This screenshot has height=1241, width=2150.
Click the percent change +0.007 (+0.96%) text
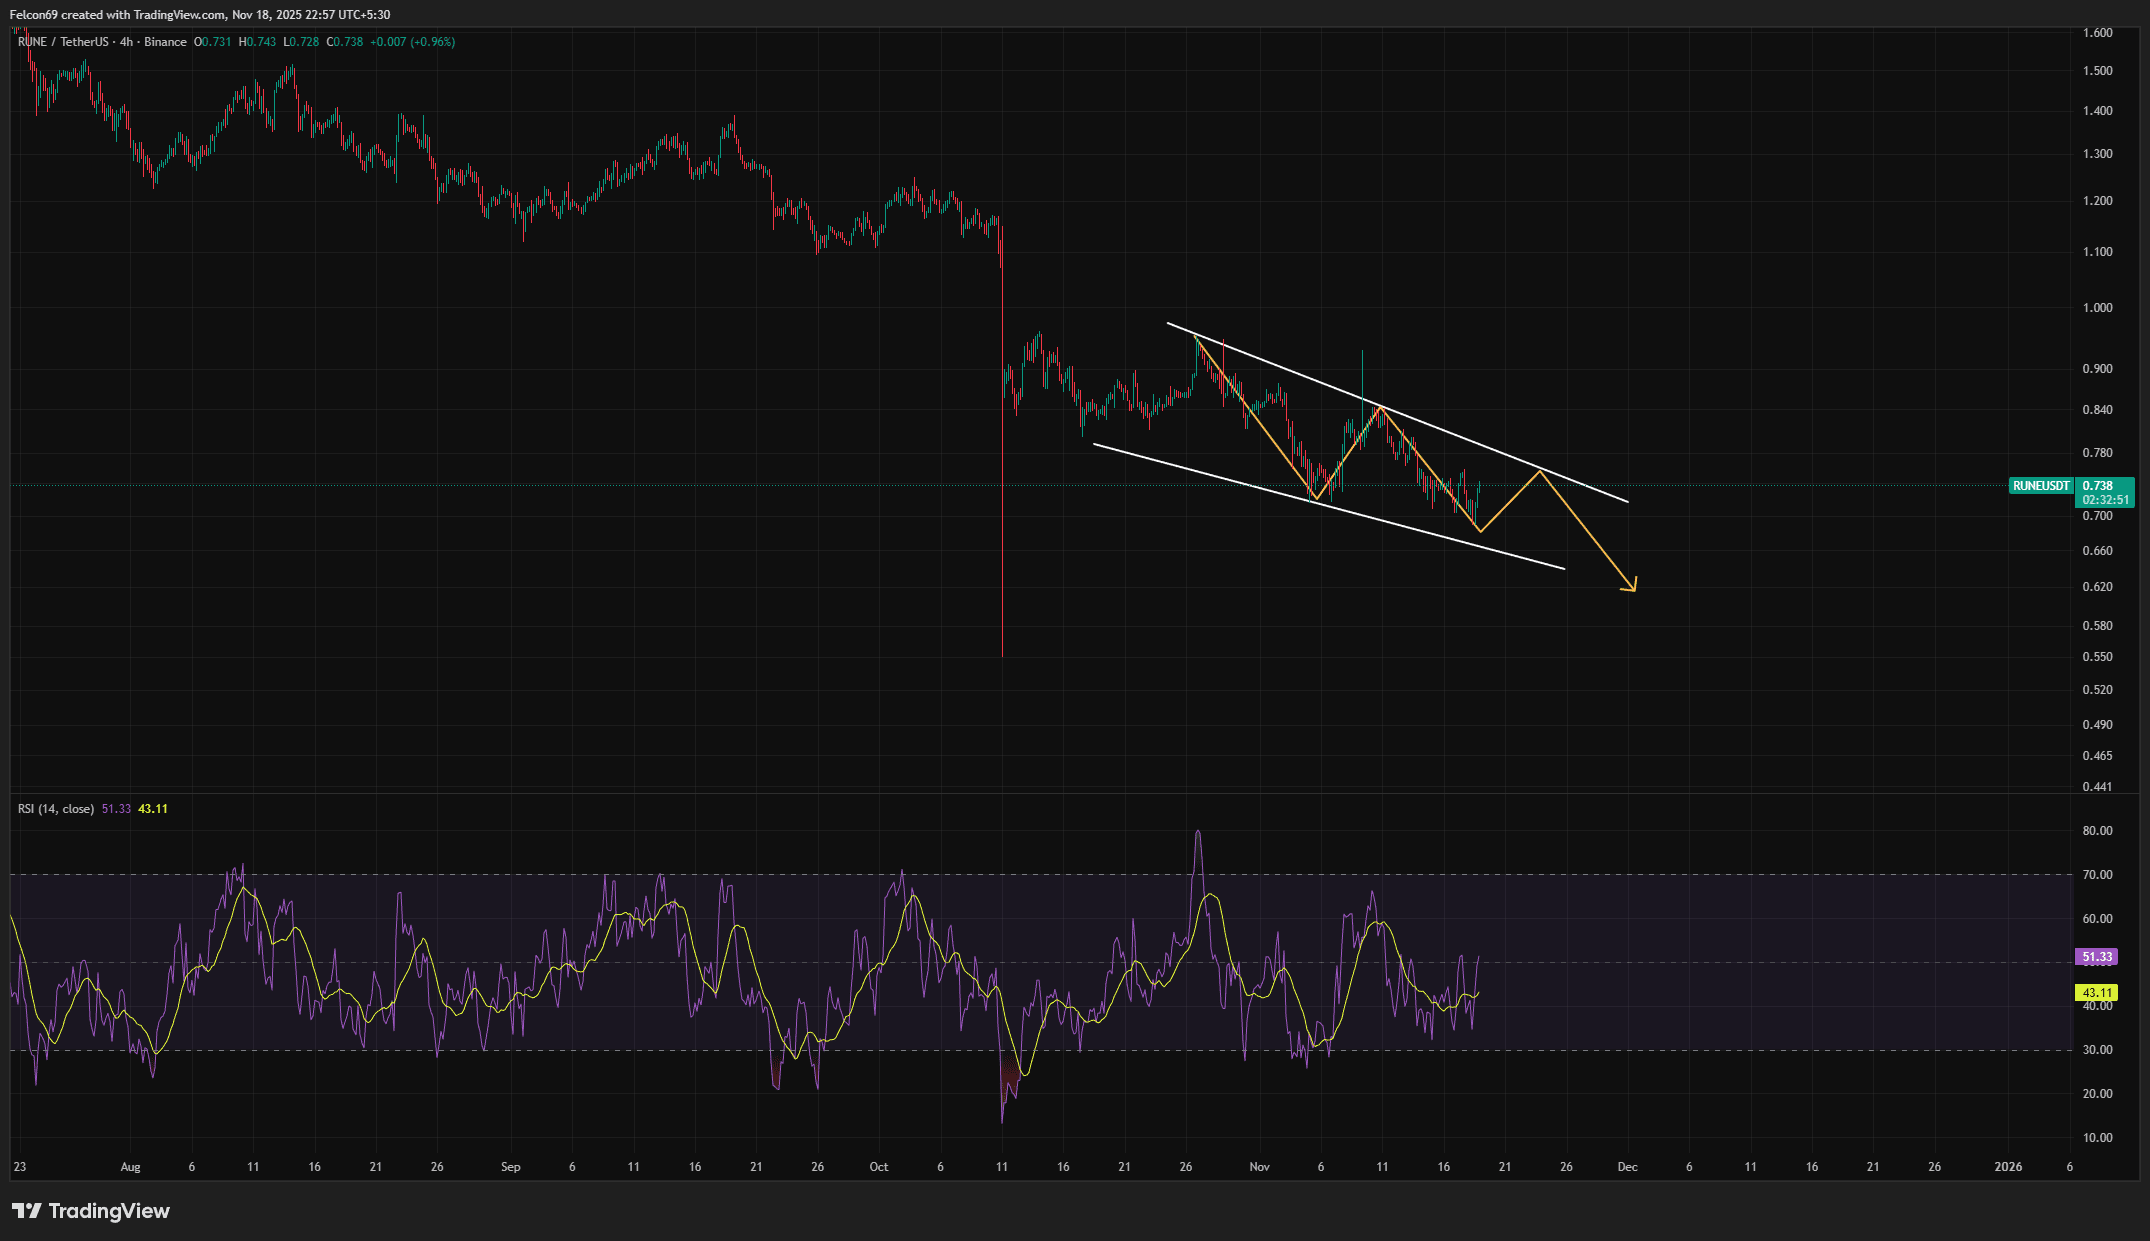(x=412, y=42)
